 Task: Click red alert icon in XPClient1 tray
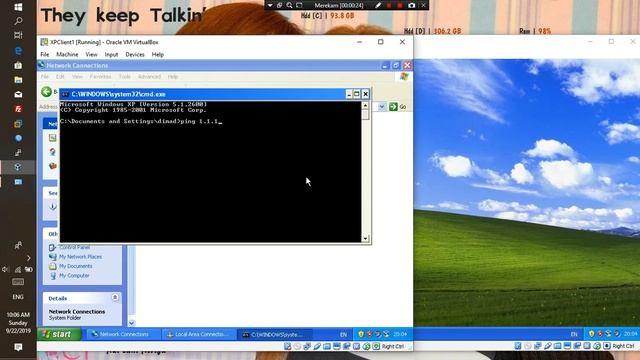(369, 334)
